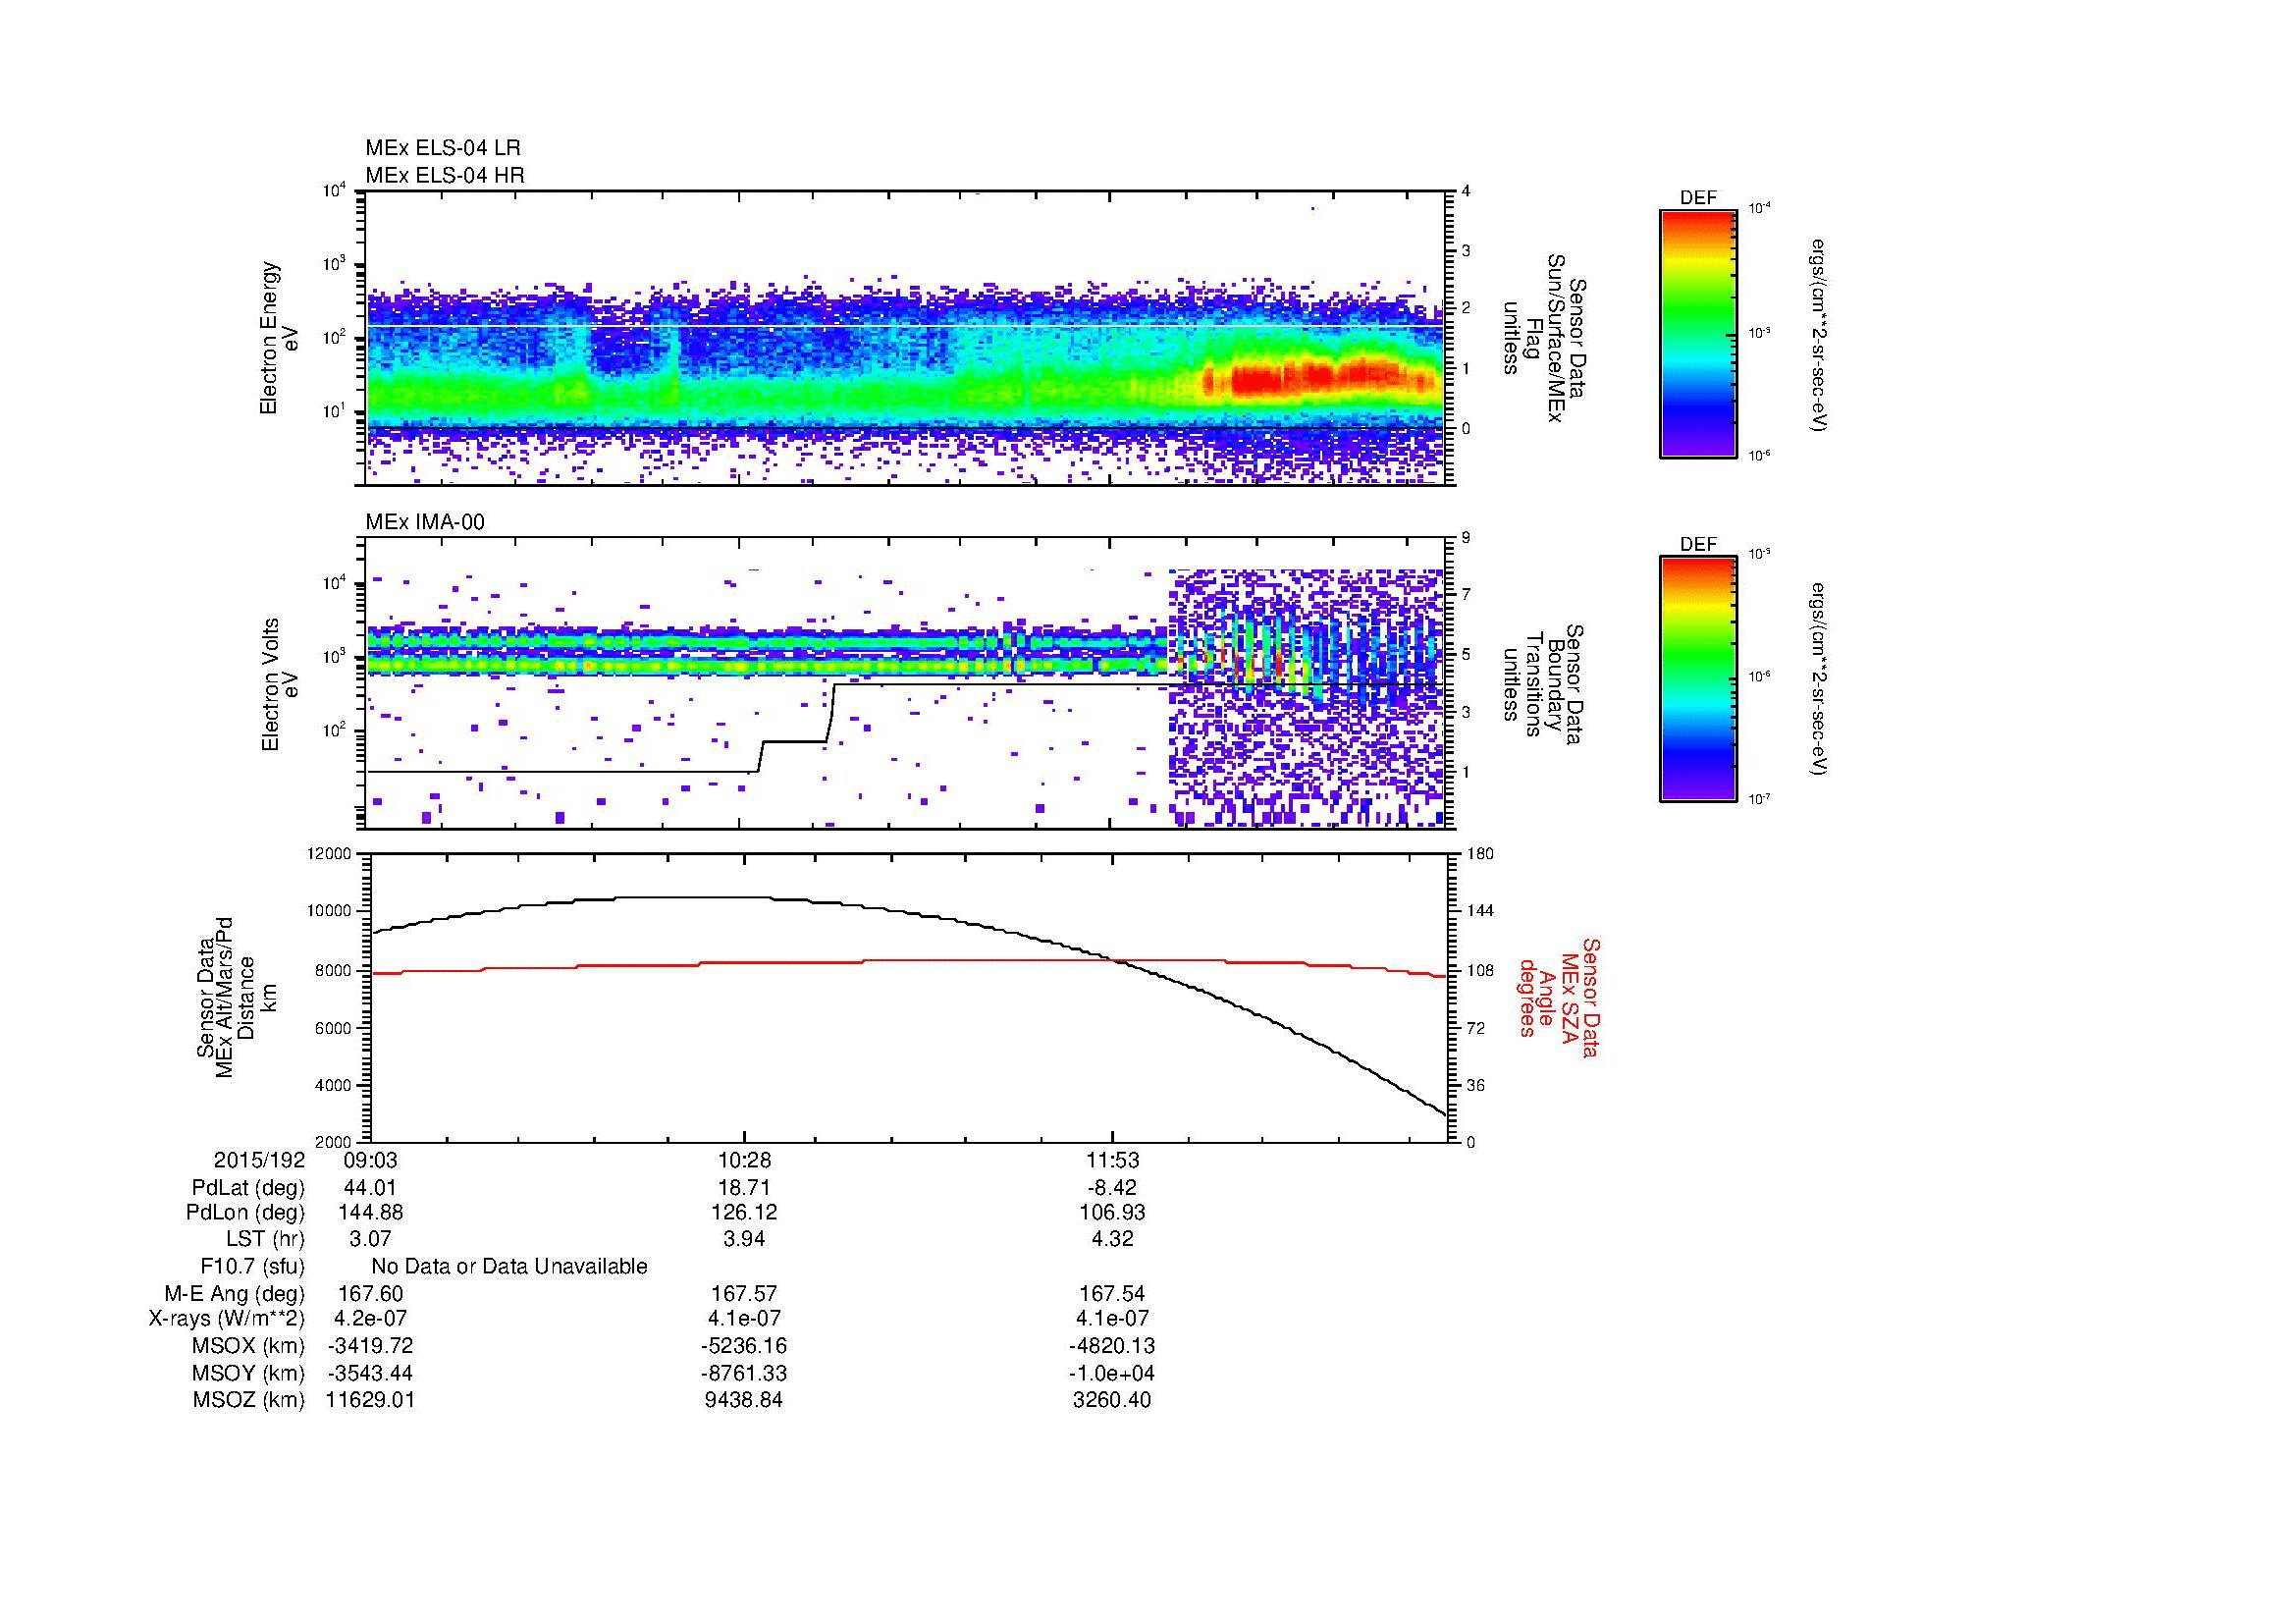Click the step in the boundary transitions line
This screenshot has height=1623, width=2296.
(x=795, y=726)
